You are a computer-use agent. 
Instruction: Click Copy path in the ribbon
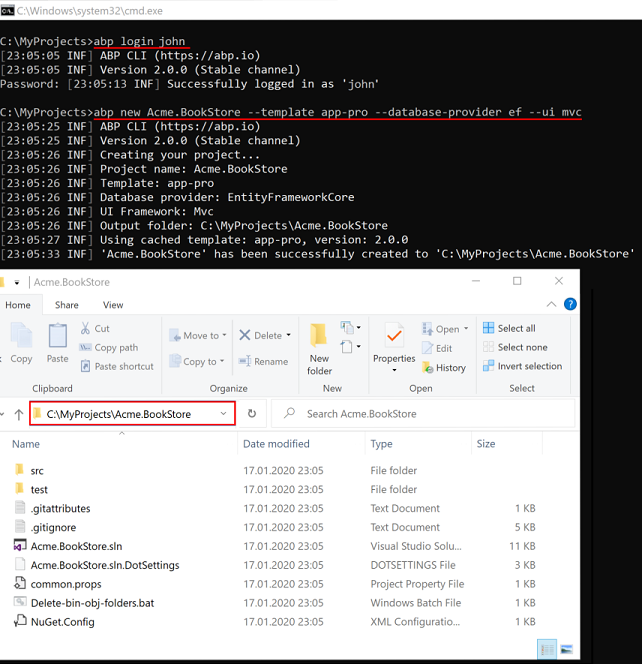109,348
